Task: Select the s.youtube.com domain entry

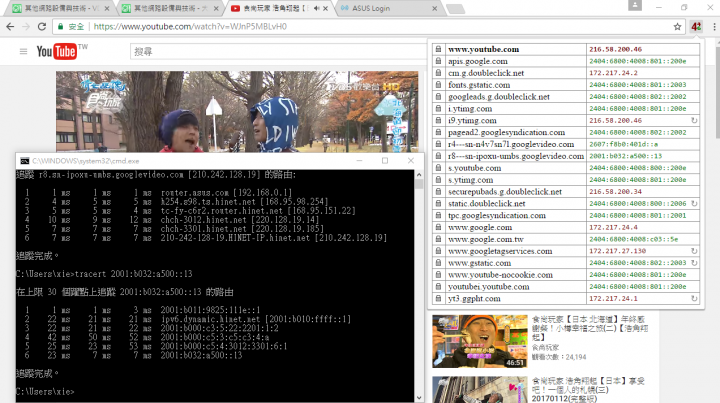Action: click(x=475, y=168)
